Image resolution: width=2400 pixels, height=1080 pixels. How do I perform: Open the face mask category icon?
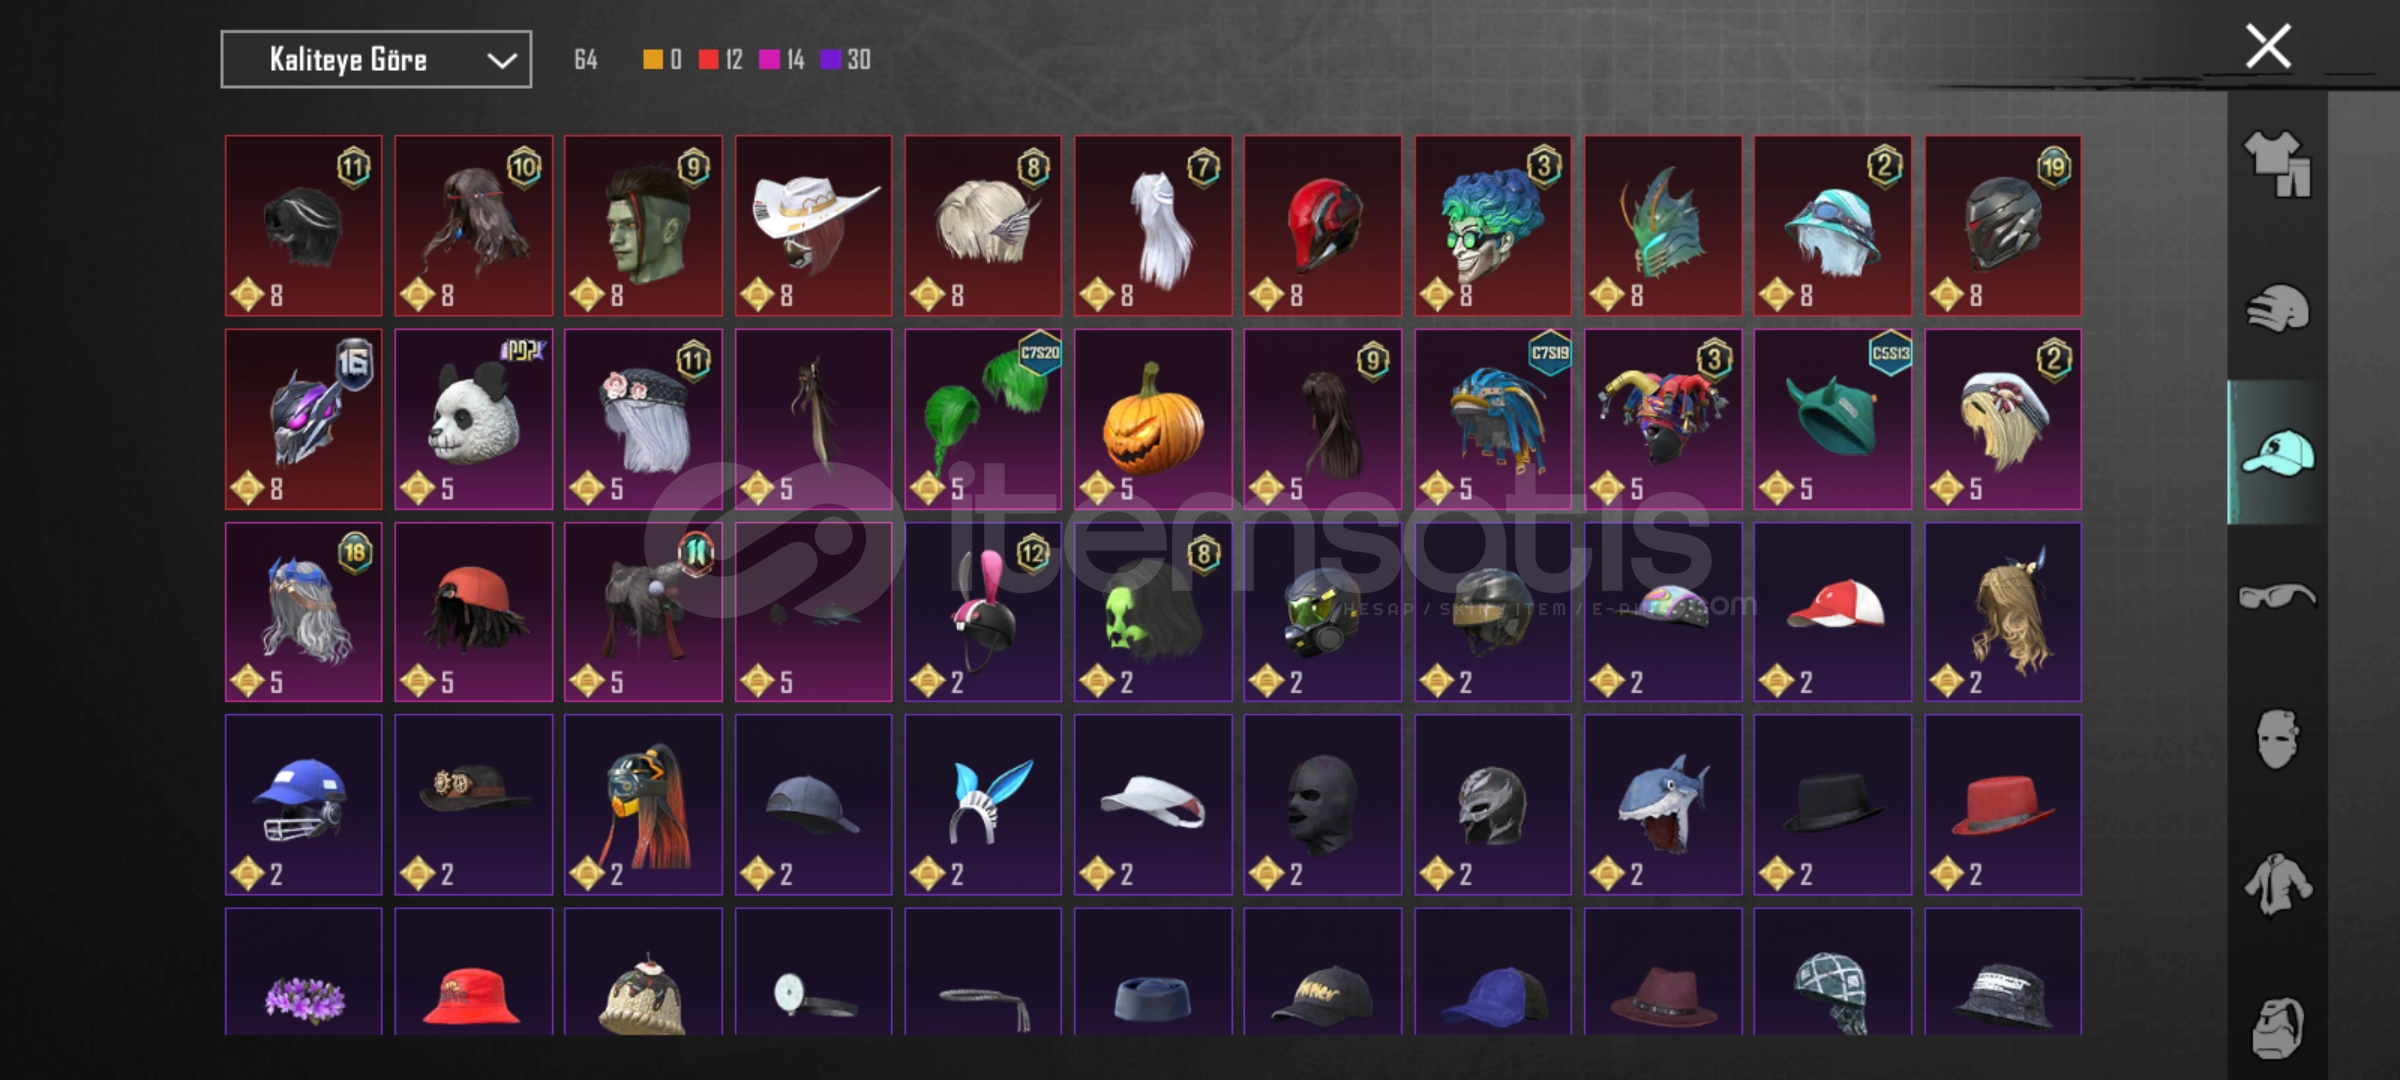click(2277, 740)
